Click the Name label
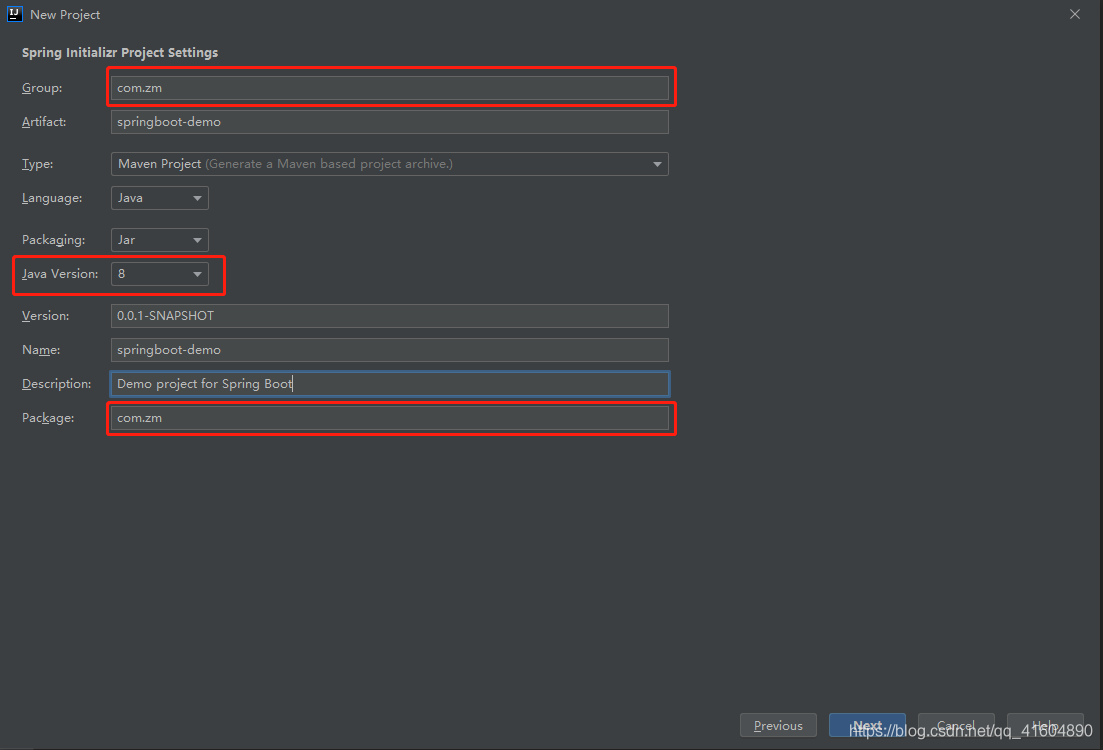1103x750 pixels. [41, 350]
